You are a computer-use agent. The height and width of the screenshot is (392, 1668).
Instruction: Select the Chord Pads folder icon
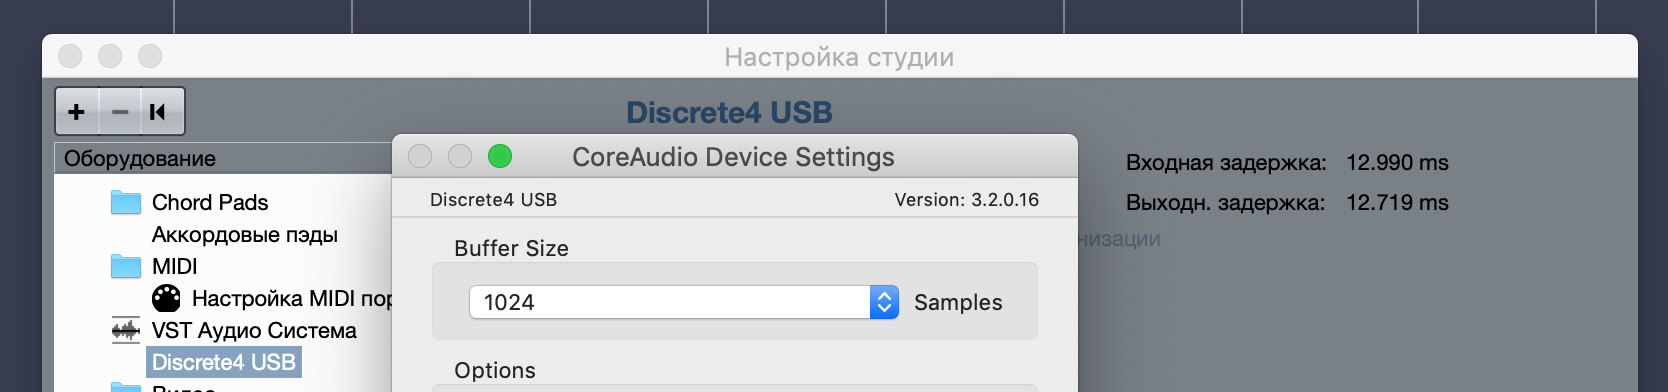pyautogui.click(x=126, y=202)
